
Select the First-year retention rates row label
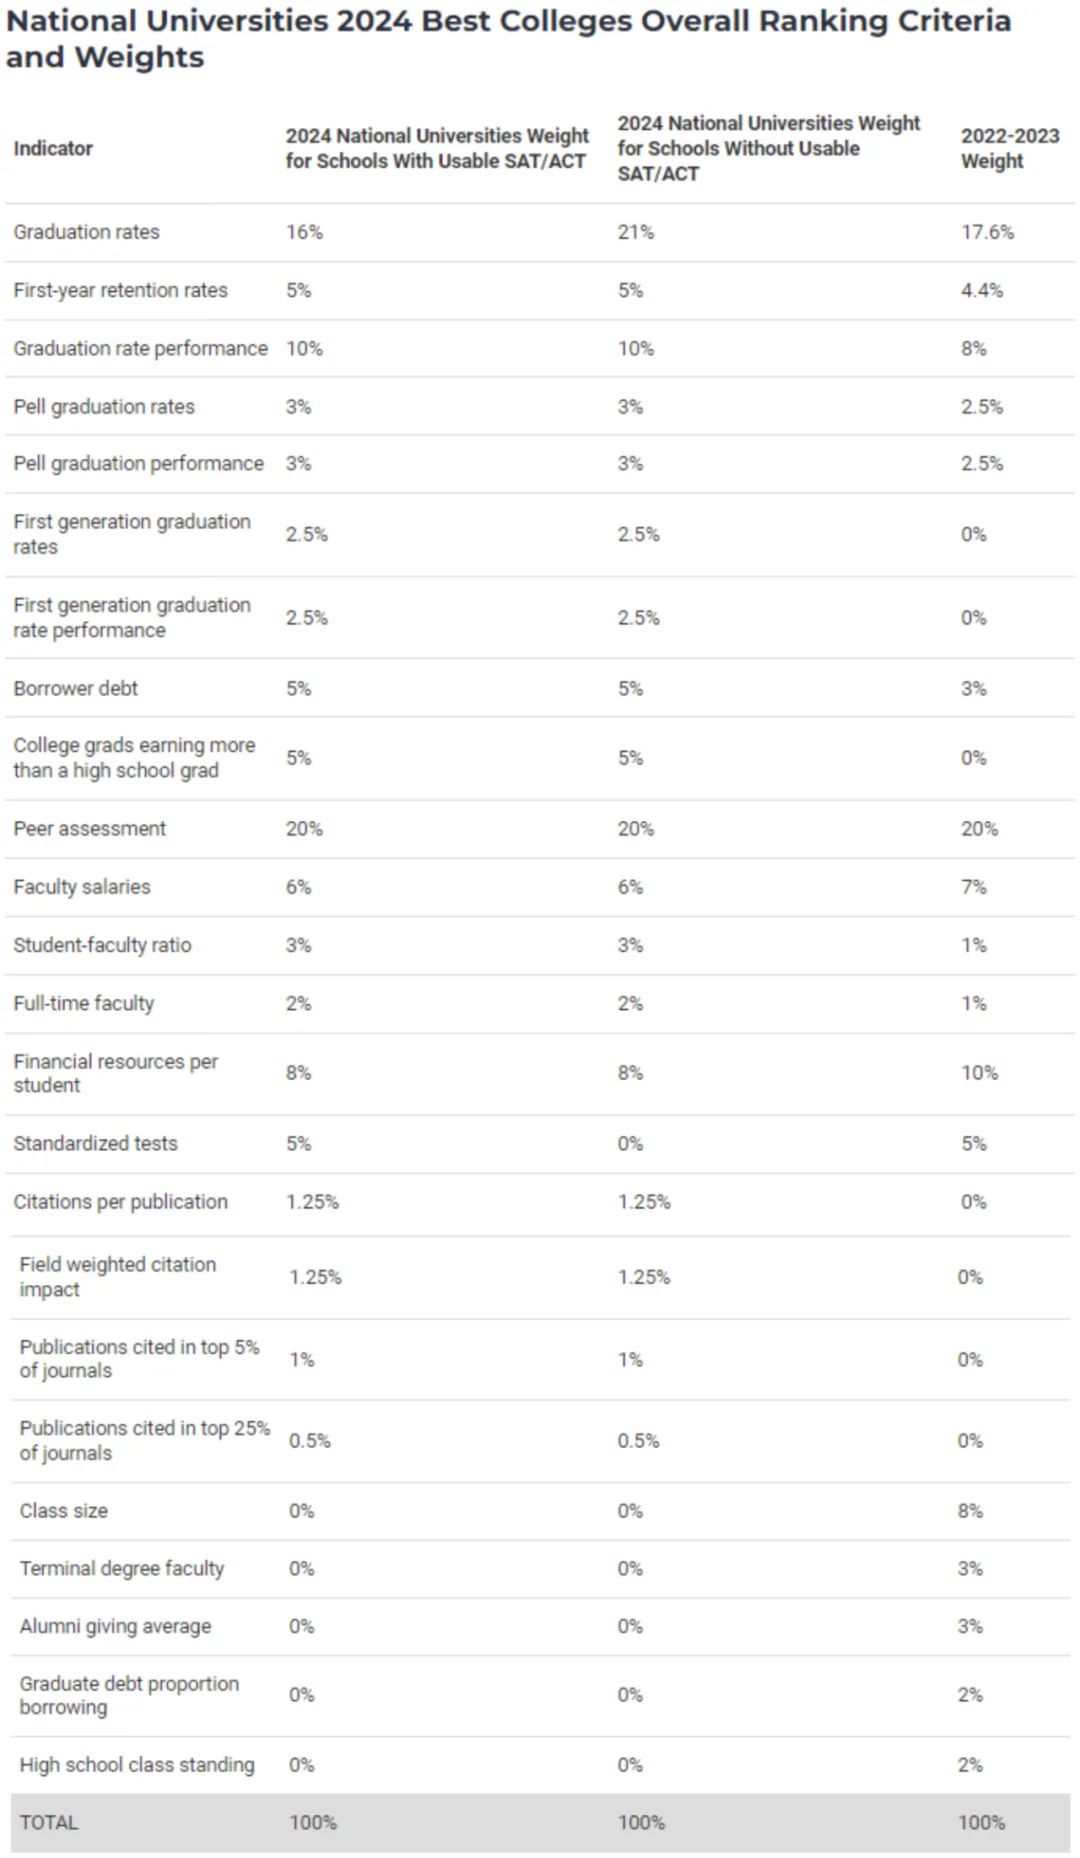(120, 290)
